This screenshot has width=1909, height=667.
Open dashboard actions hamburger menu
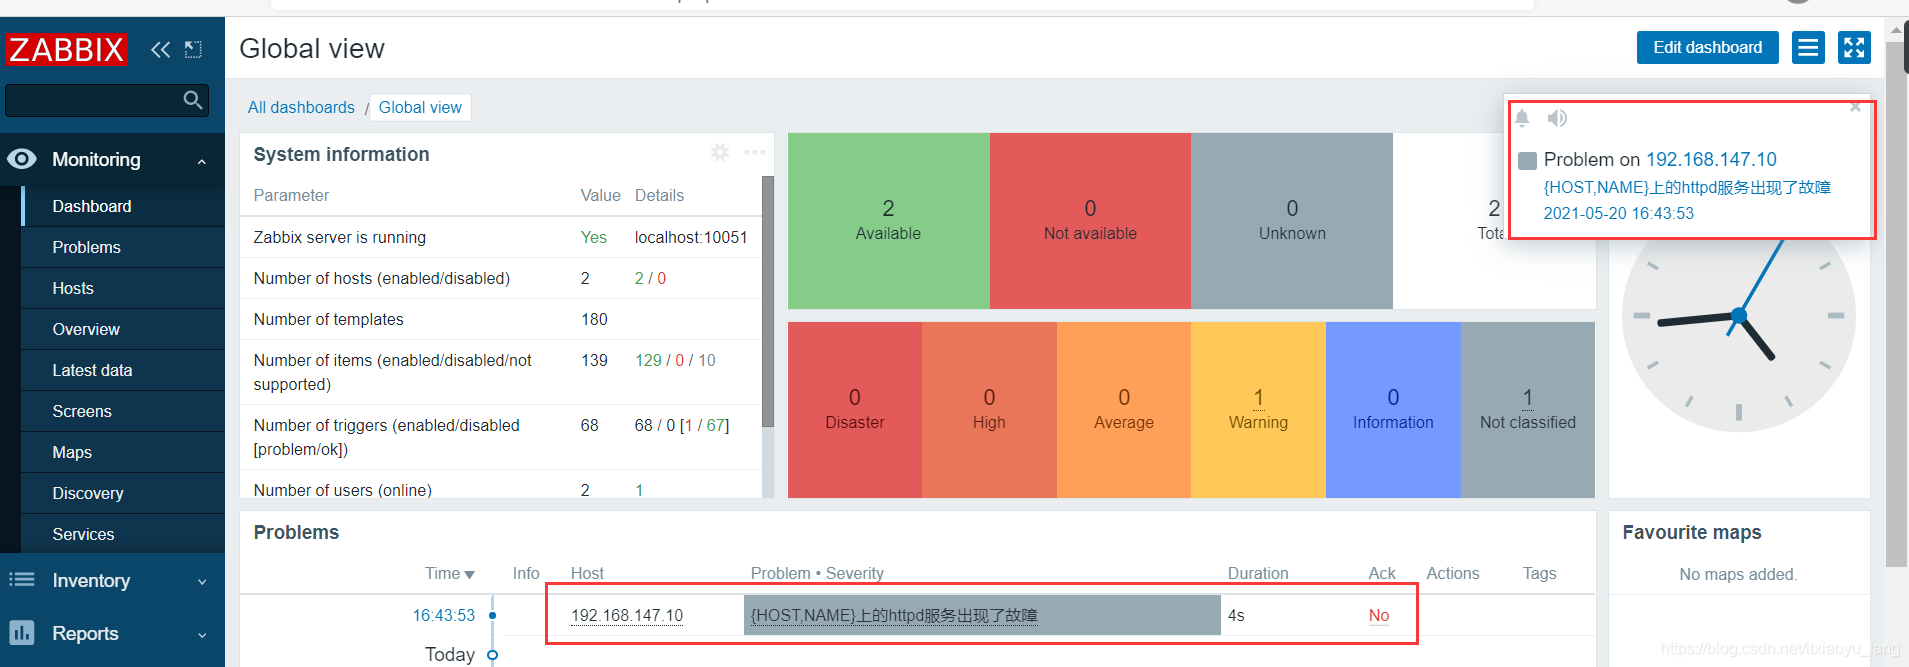(1808, 47)
